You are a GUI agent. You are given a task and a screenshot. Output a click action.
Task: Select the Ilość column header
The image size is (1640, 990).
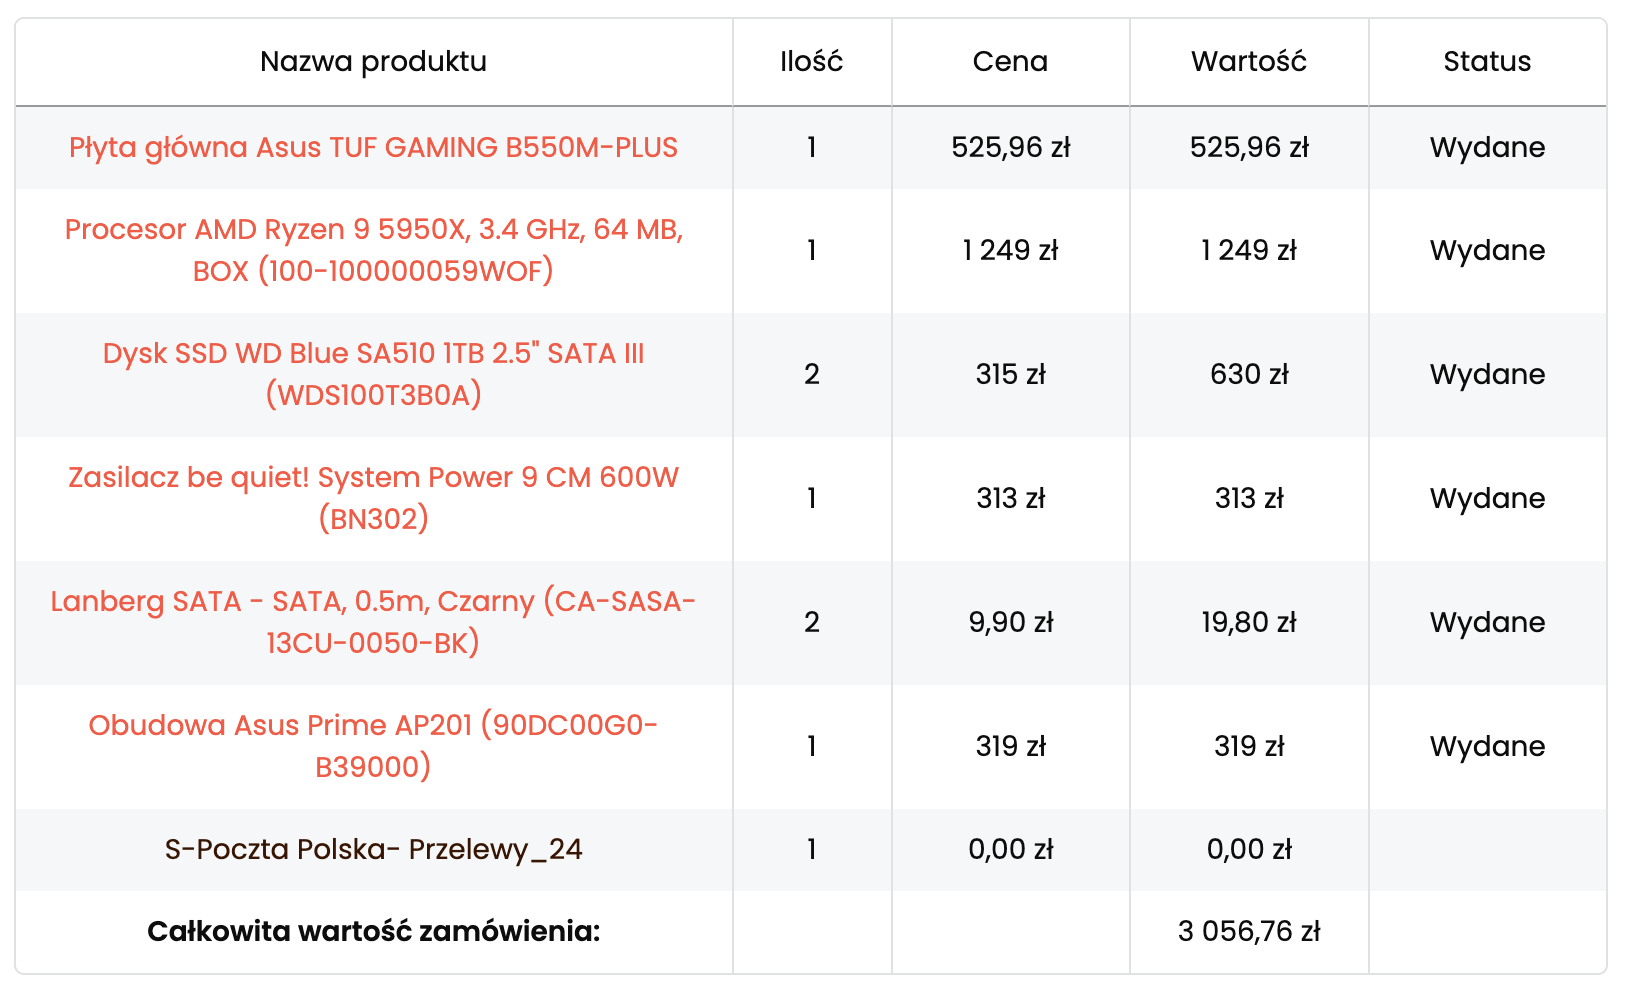click(x=812, y=61)
